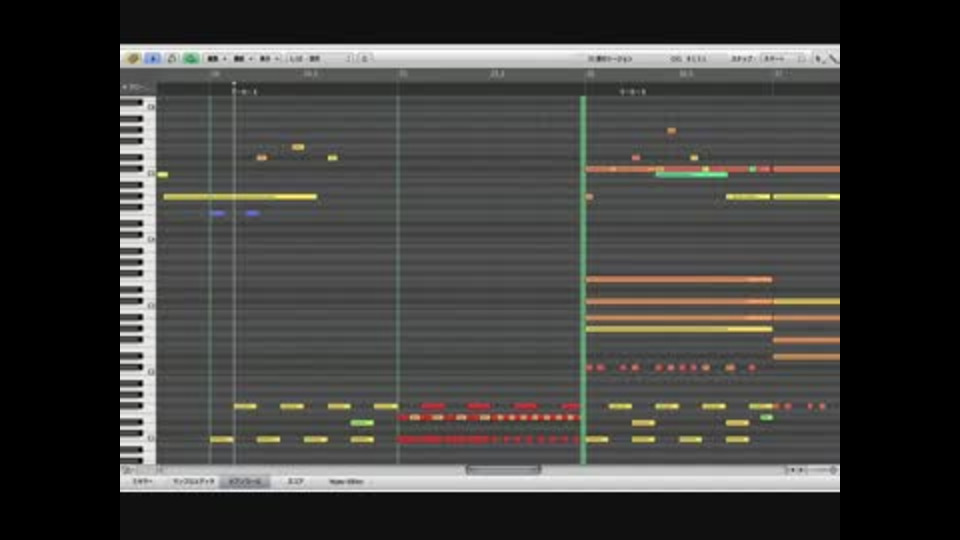Click the horizontal scrollbar thumb

click(x=503, y=470)
